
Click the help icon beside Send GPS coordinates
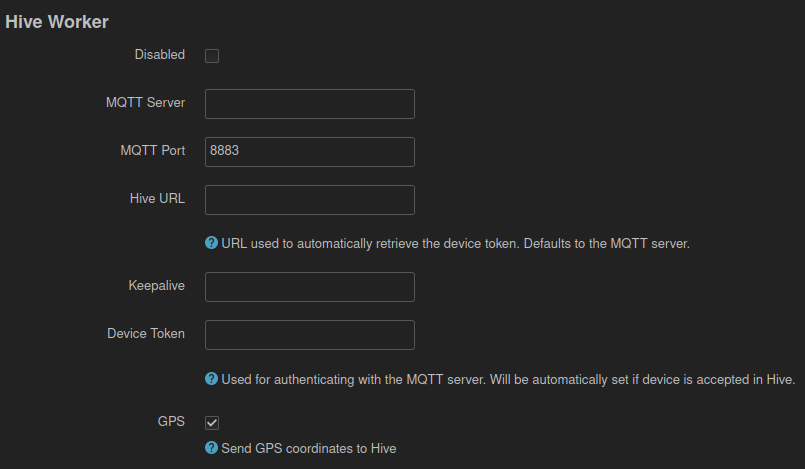tap(211, 447)
